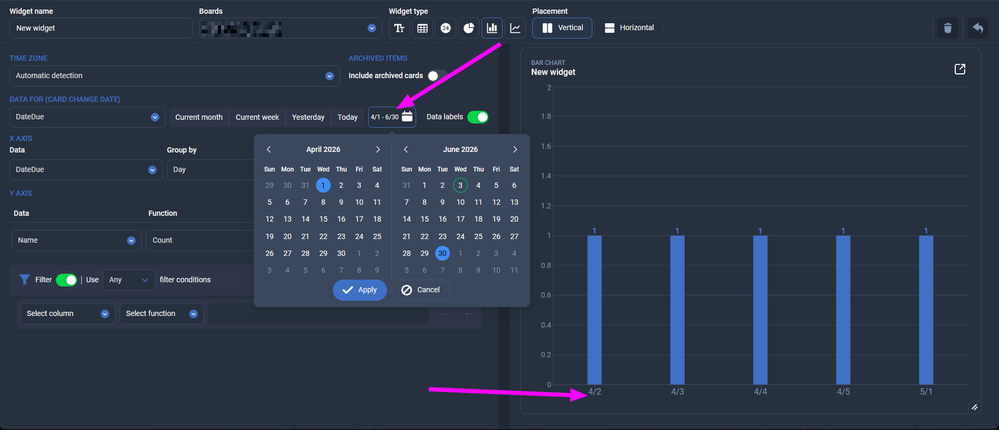The width and height of the screenshot is (999, 430).
Task: Open the Count function dropdown
Action: click(x=200, y=240)
